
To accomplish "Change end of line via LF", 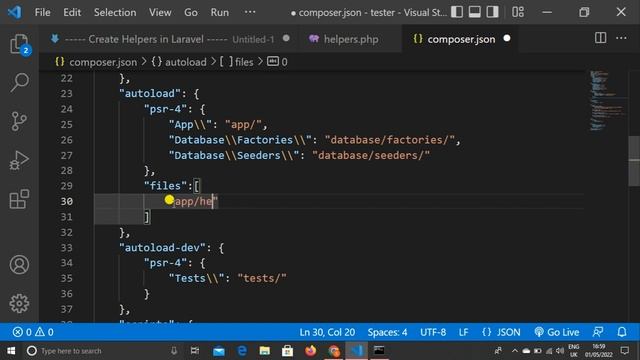I will [x=463, y=332].
